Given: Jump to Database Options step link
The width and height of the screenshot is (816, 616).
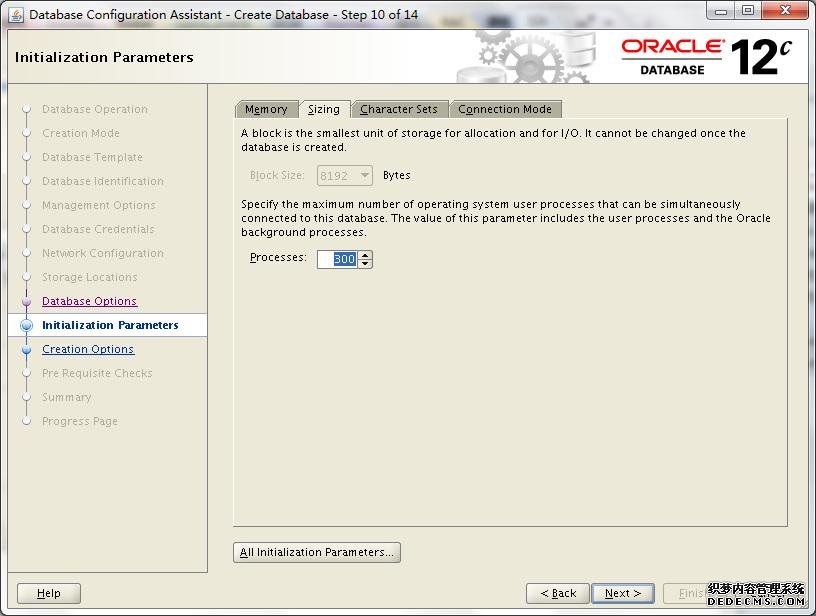Looking at the screenshot, I should pyautogui.click(x=89, y=301).
